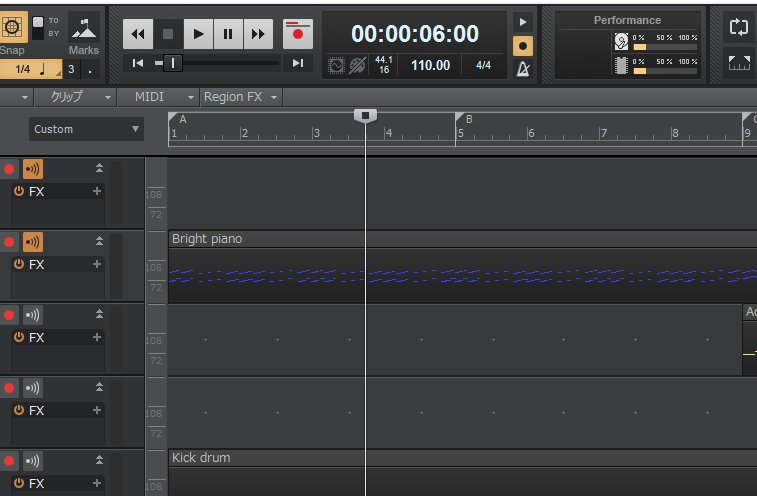
Task: Toggle FX power on track above Bright piano
Action: 18,191
